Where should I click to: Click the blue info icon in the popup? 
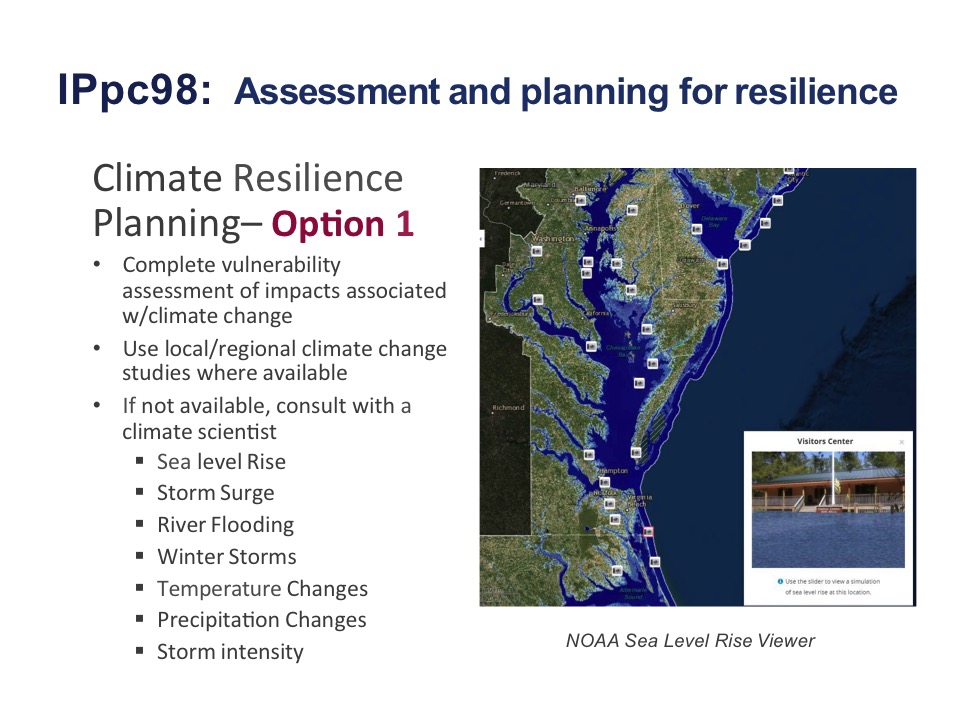780,581
